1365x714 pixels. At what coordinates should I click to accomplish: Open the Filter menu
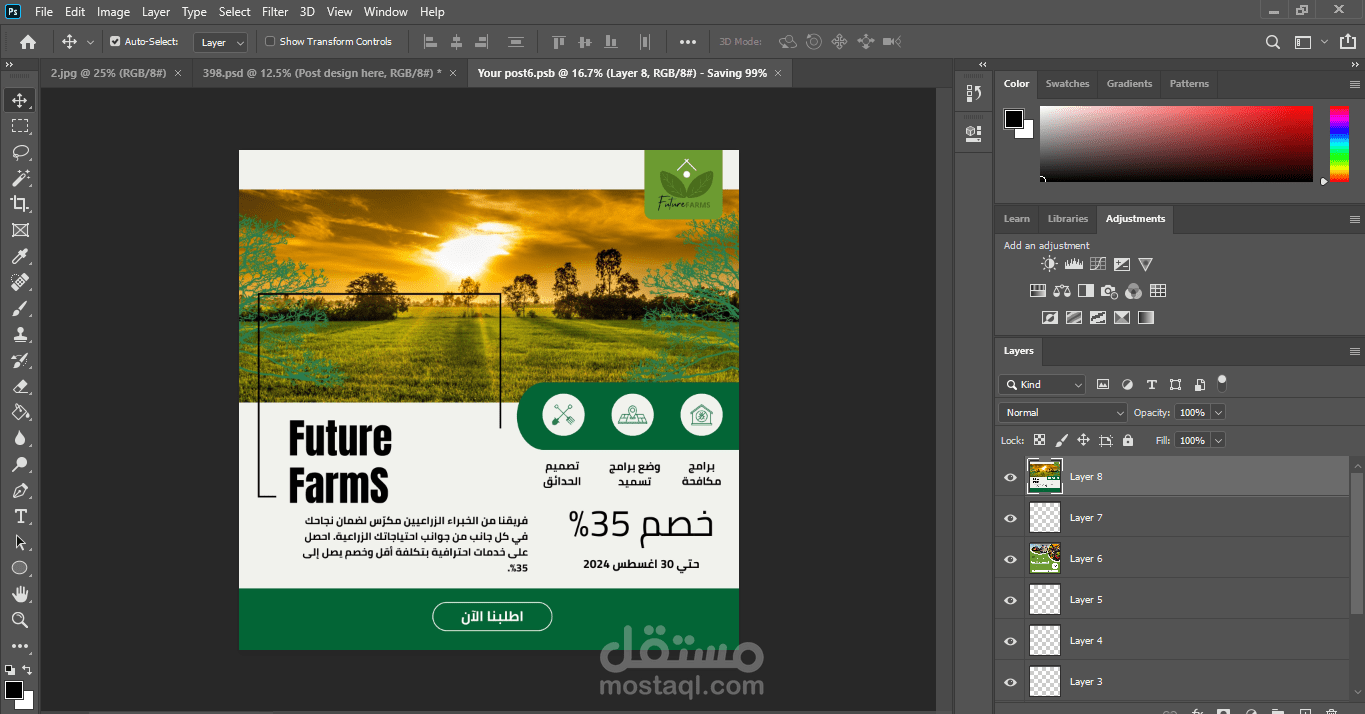point(274,12)
